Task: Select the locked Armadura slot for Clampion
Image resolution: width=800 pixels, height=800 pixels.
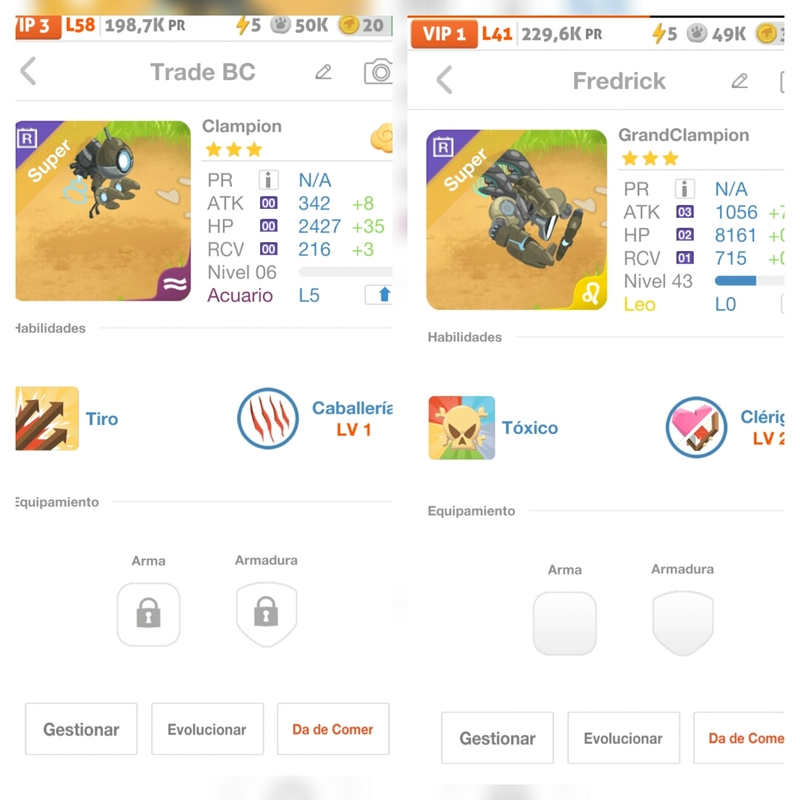Action: [266, 614]
